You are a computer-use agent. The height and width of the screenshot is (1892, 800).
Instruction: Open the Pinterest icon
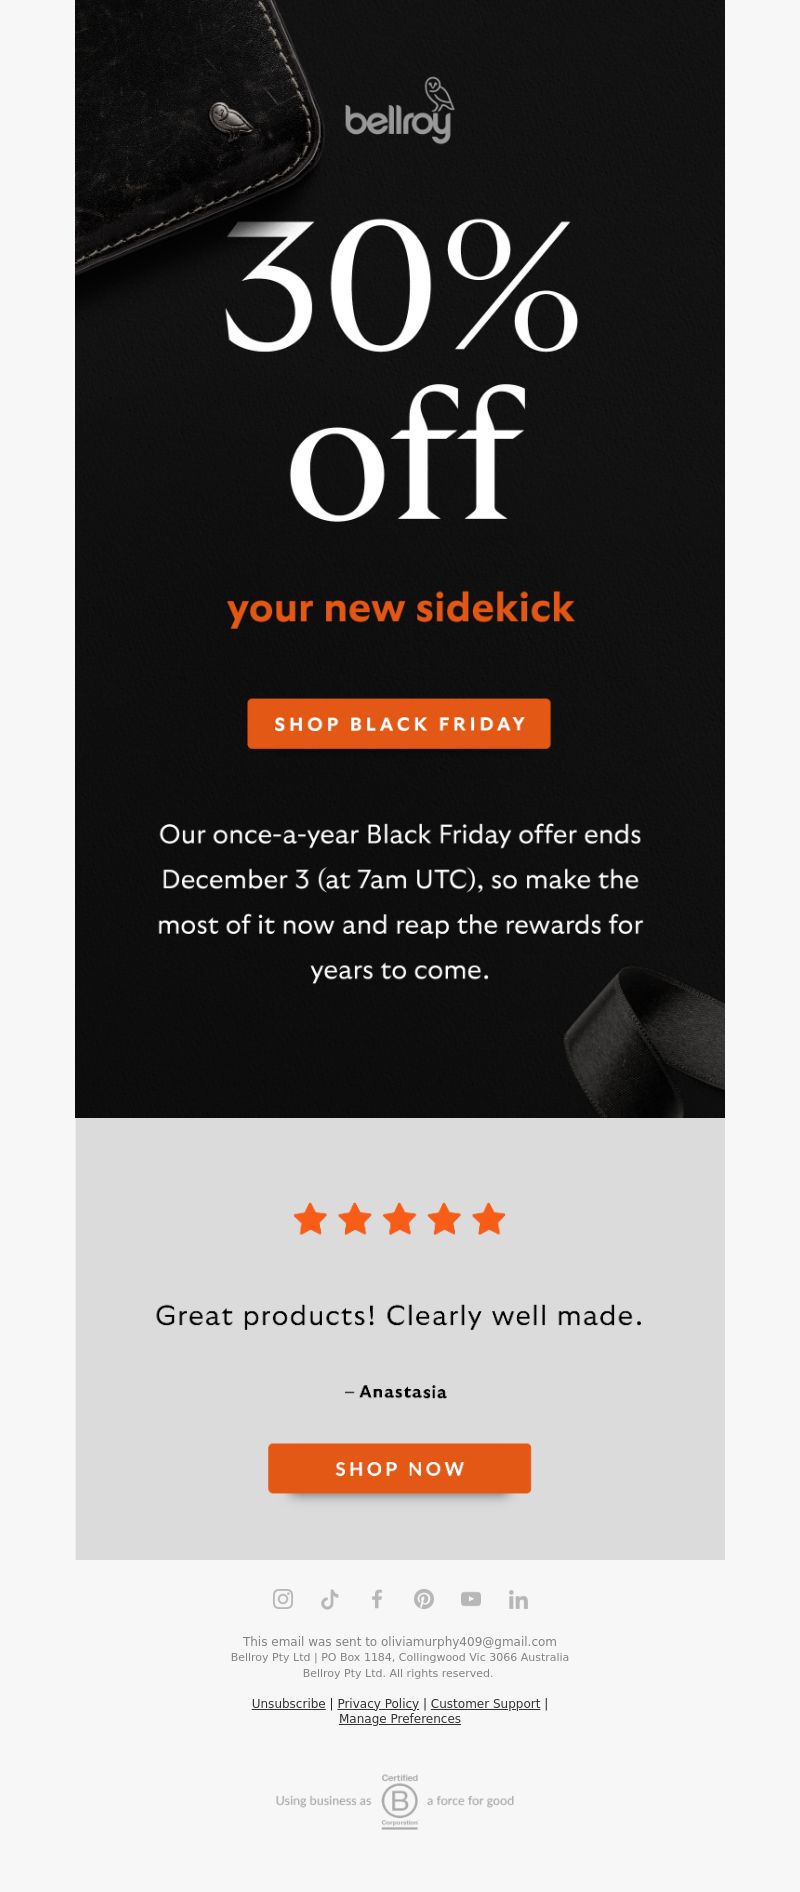424,1599
